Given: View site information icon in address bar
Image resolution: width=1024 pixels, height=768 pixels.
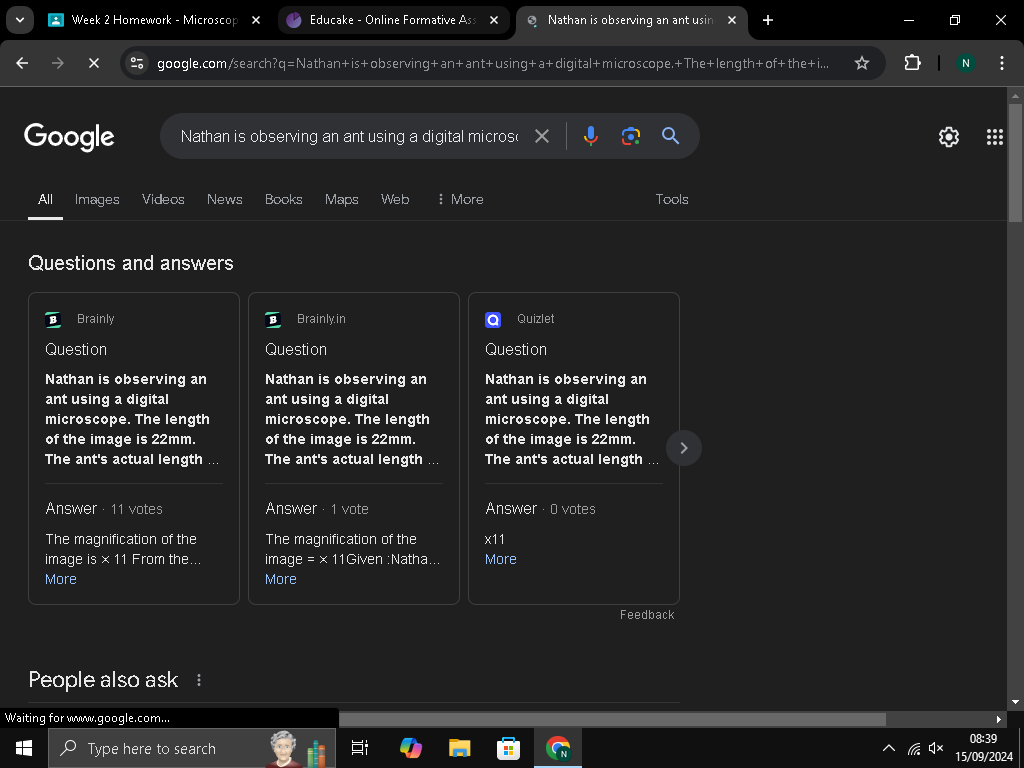Looking at the screenshot, I should point(137,63).
